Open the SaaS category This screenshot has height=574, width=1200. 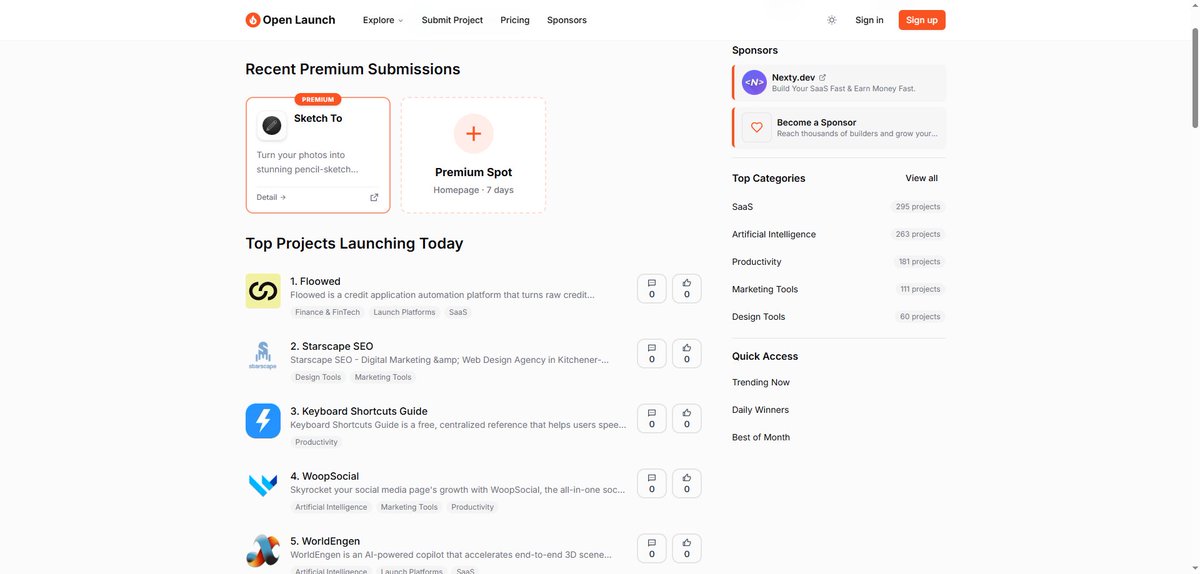(x=742, y=207)
